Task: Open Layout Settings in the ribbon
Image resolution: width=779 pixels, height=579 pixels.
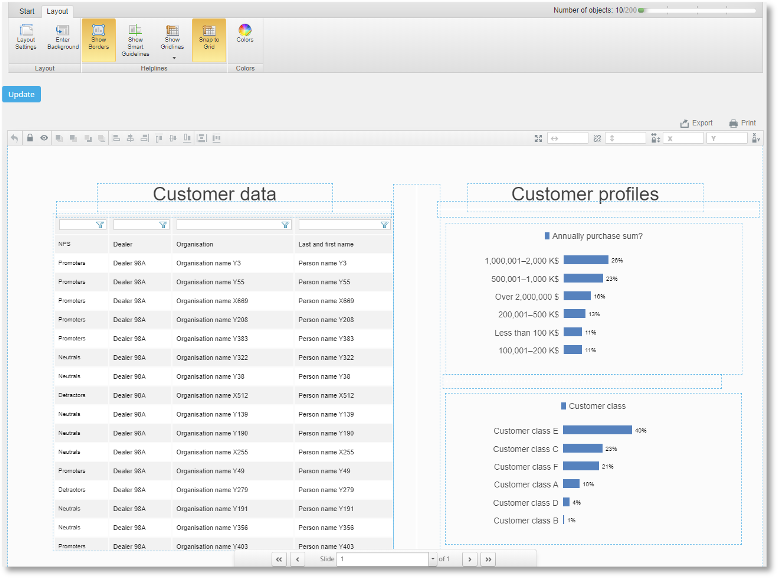Action: pos(26,37)
